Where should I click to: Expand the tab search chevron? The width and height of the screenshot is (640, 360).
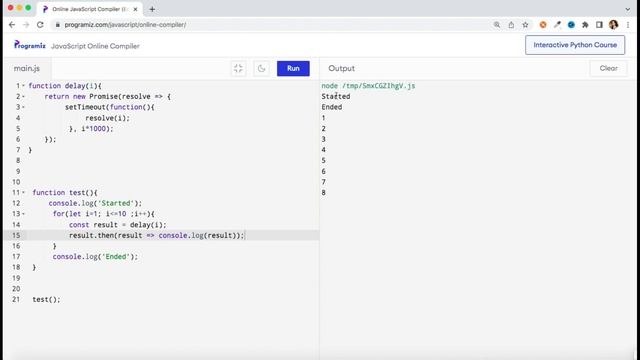pyautogui.click(x=628, y=9)
